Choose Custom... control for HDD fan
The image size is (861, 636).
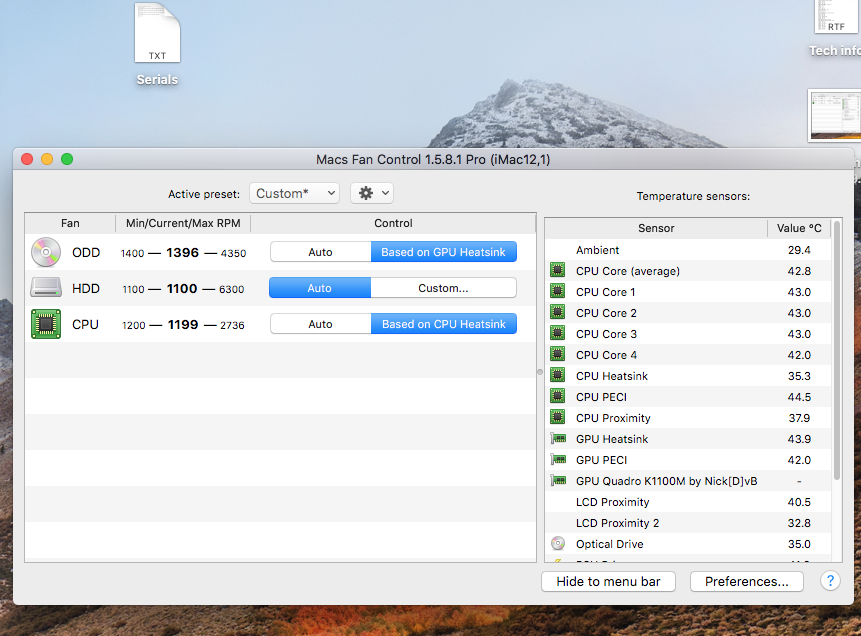444,288
